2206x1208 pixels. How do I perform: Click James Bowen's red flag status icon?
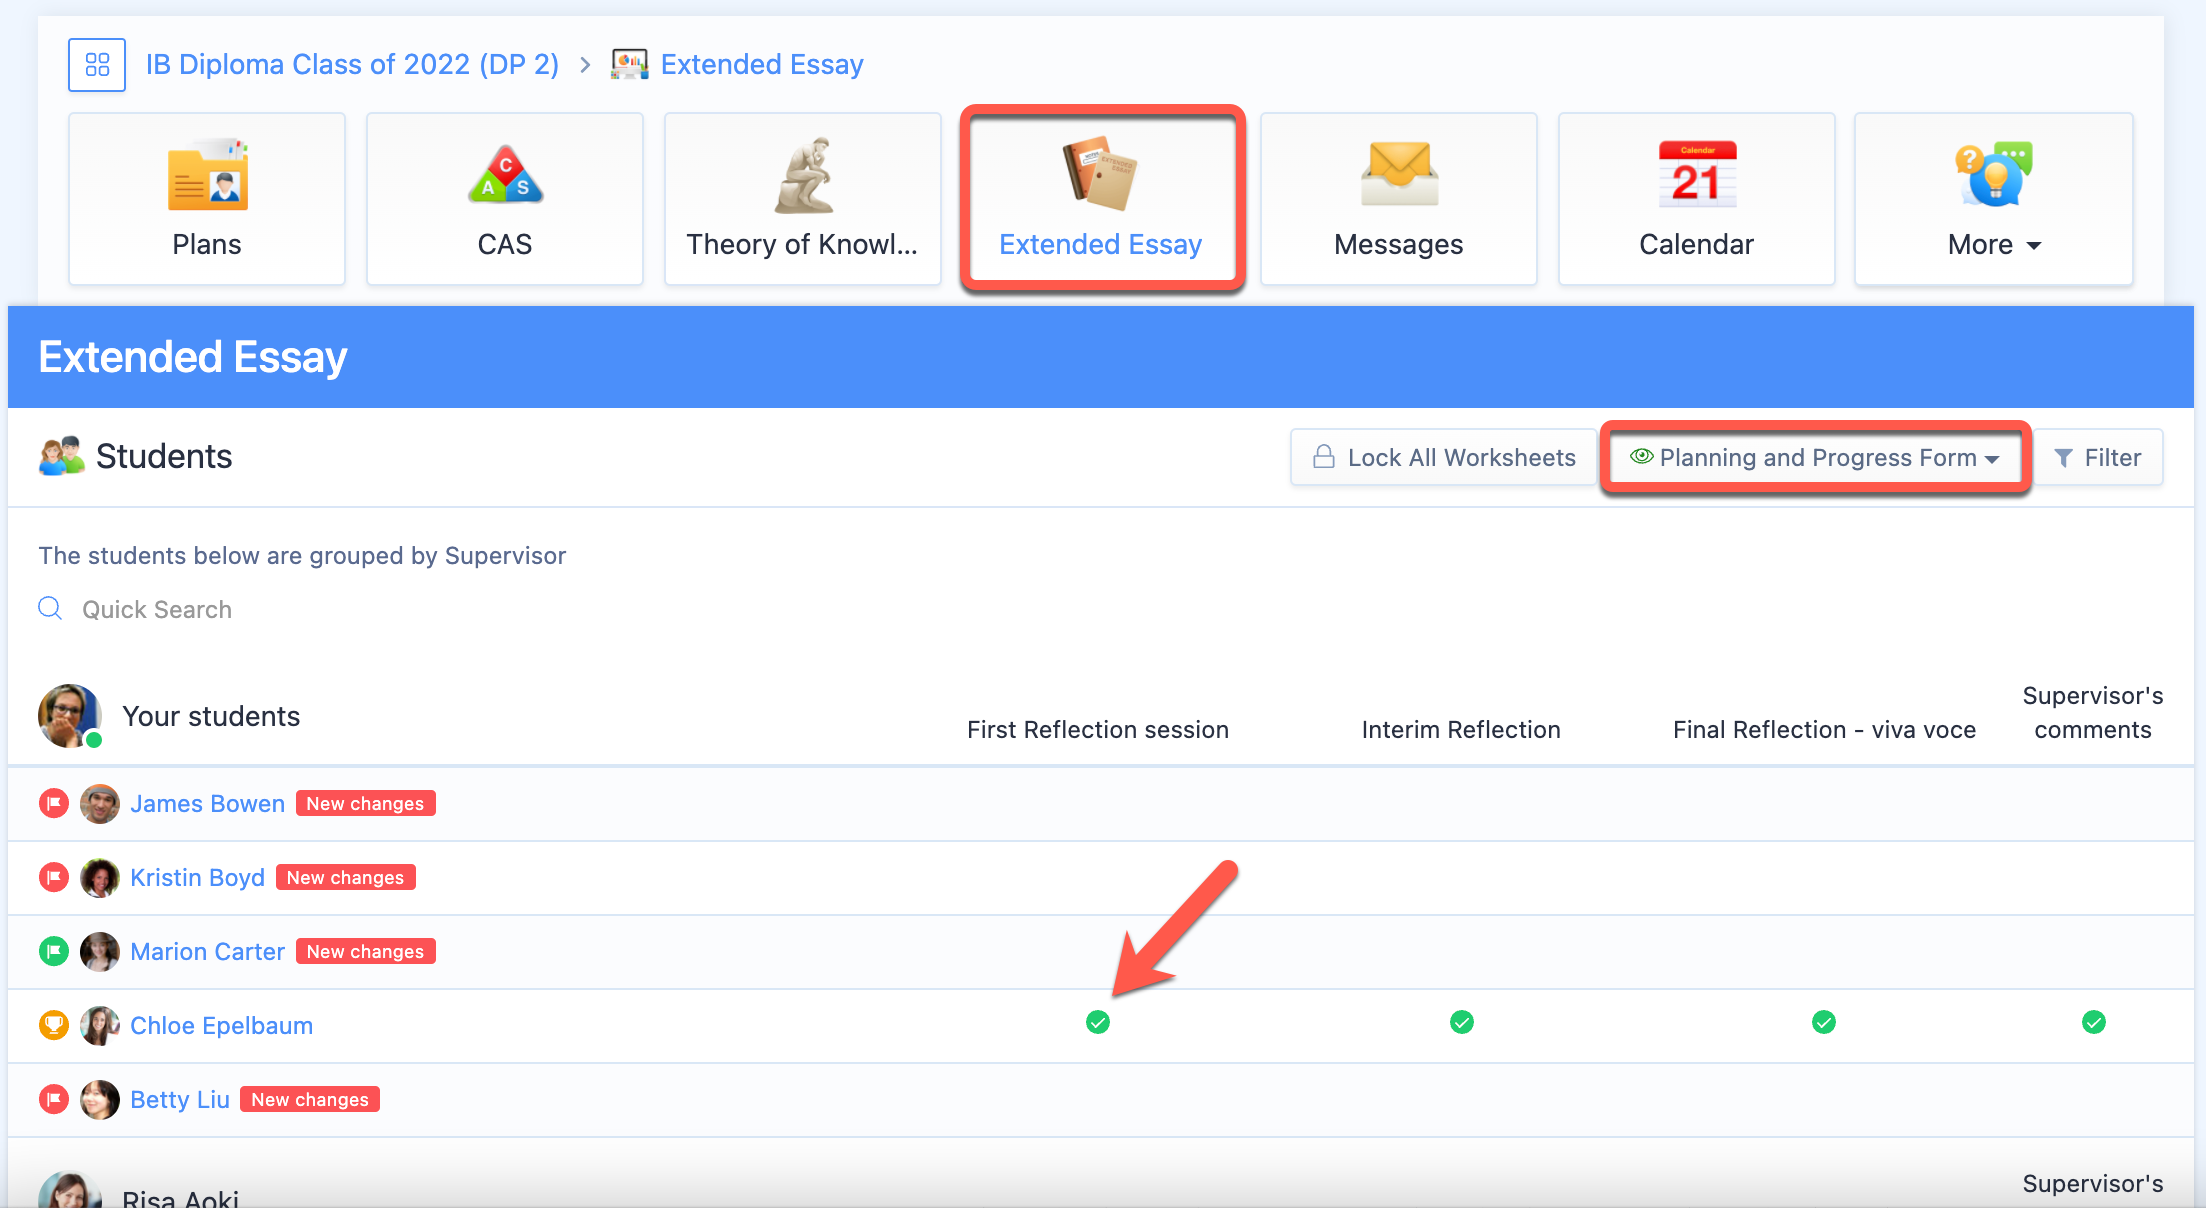point(54,803)
